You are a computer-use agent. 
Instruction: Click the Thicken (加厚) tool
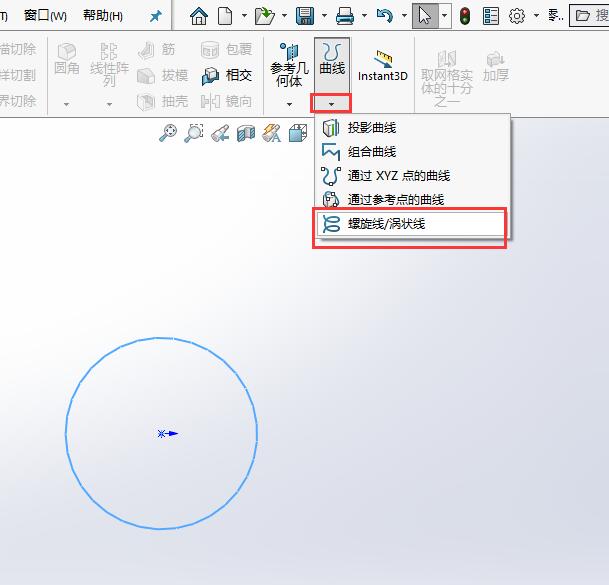click(x=496, y=67)
